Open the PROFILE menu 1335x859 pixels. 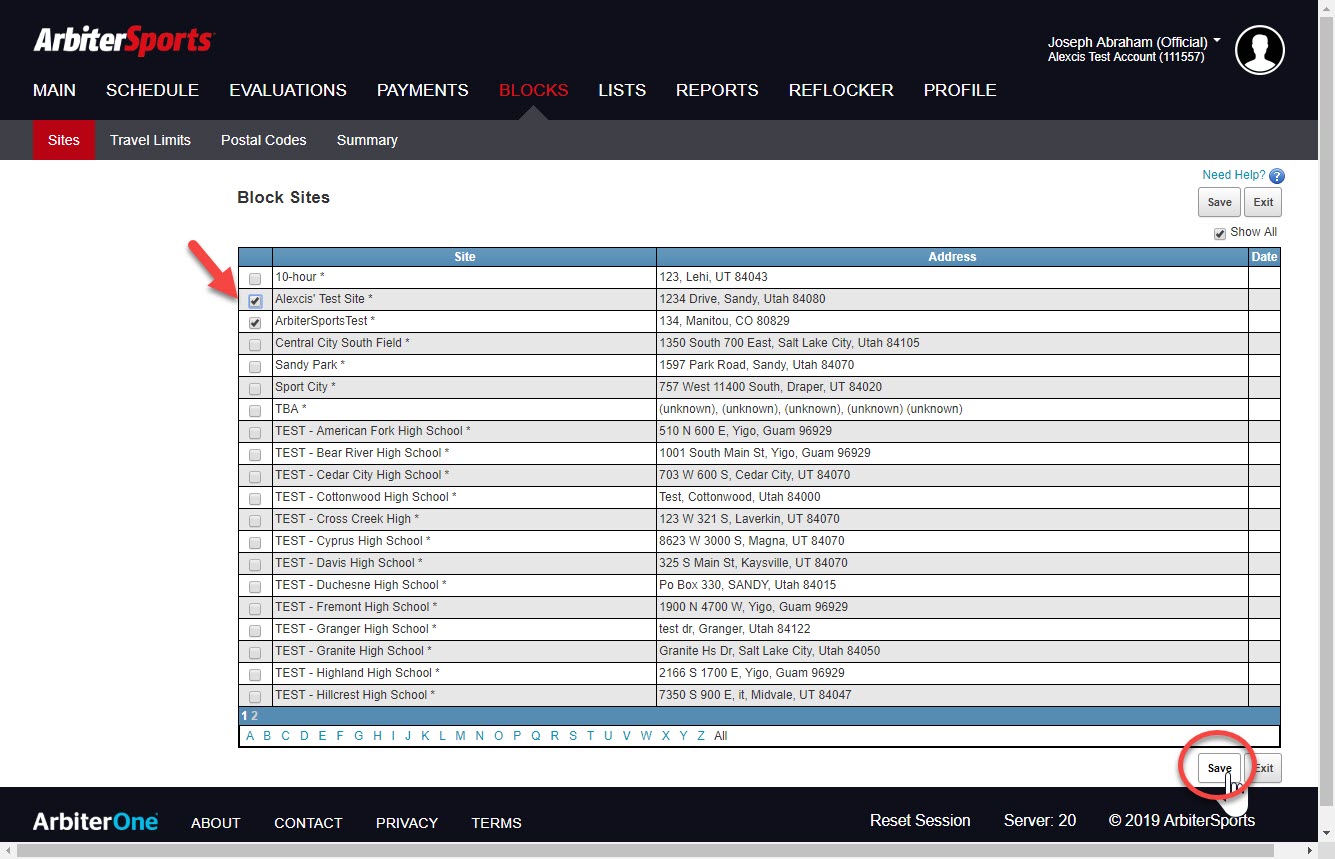960,90
